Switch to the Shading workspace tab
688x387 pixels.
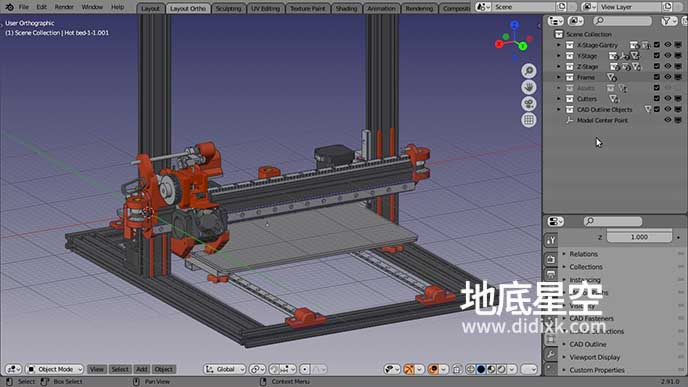tap(346, 8)
